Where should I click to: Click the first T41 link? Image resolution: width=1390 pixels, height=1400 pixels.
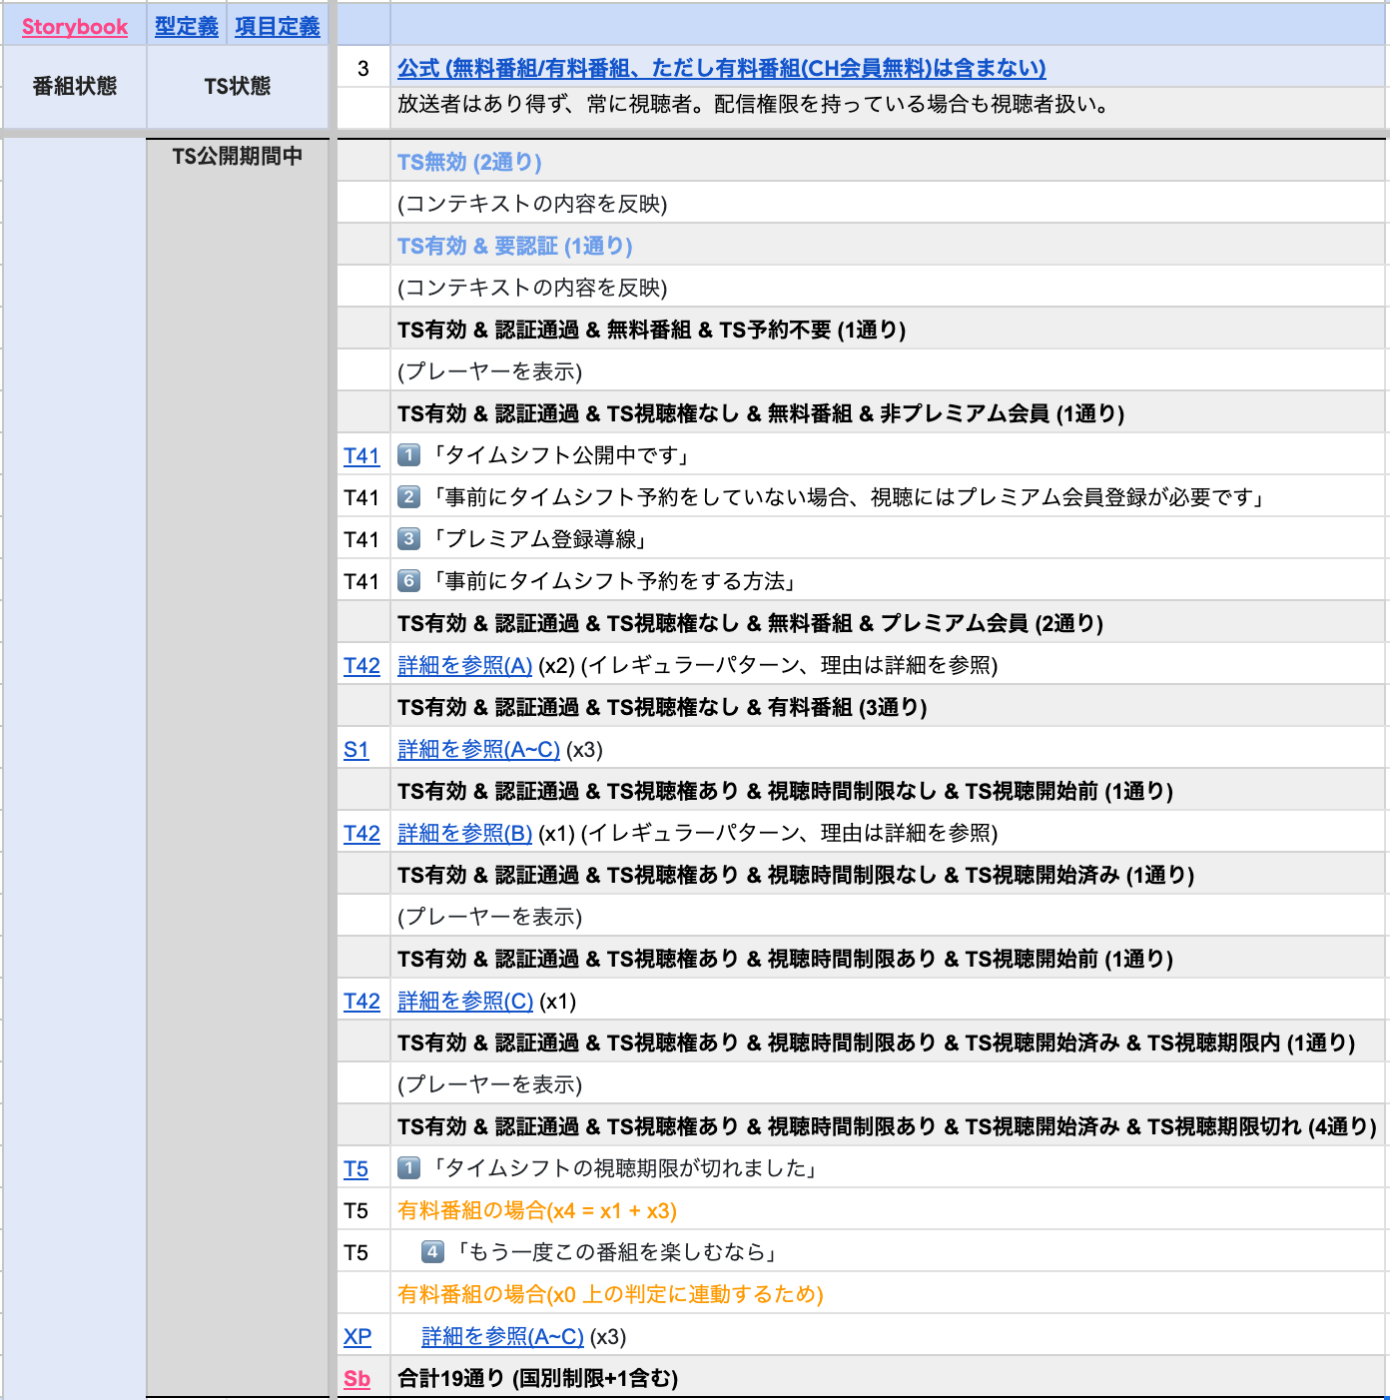(x=363, y=456)
